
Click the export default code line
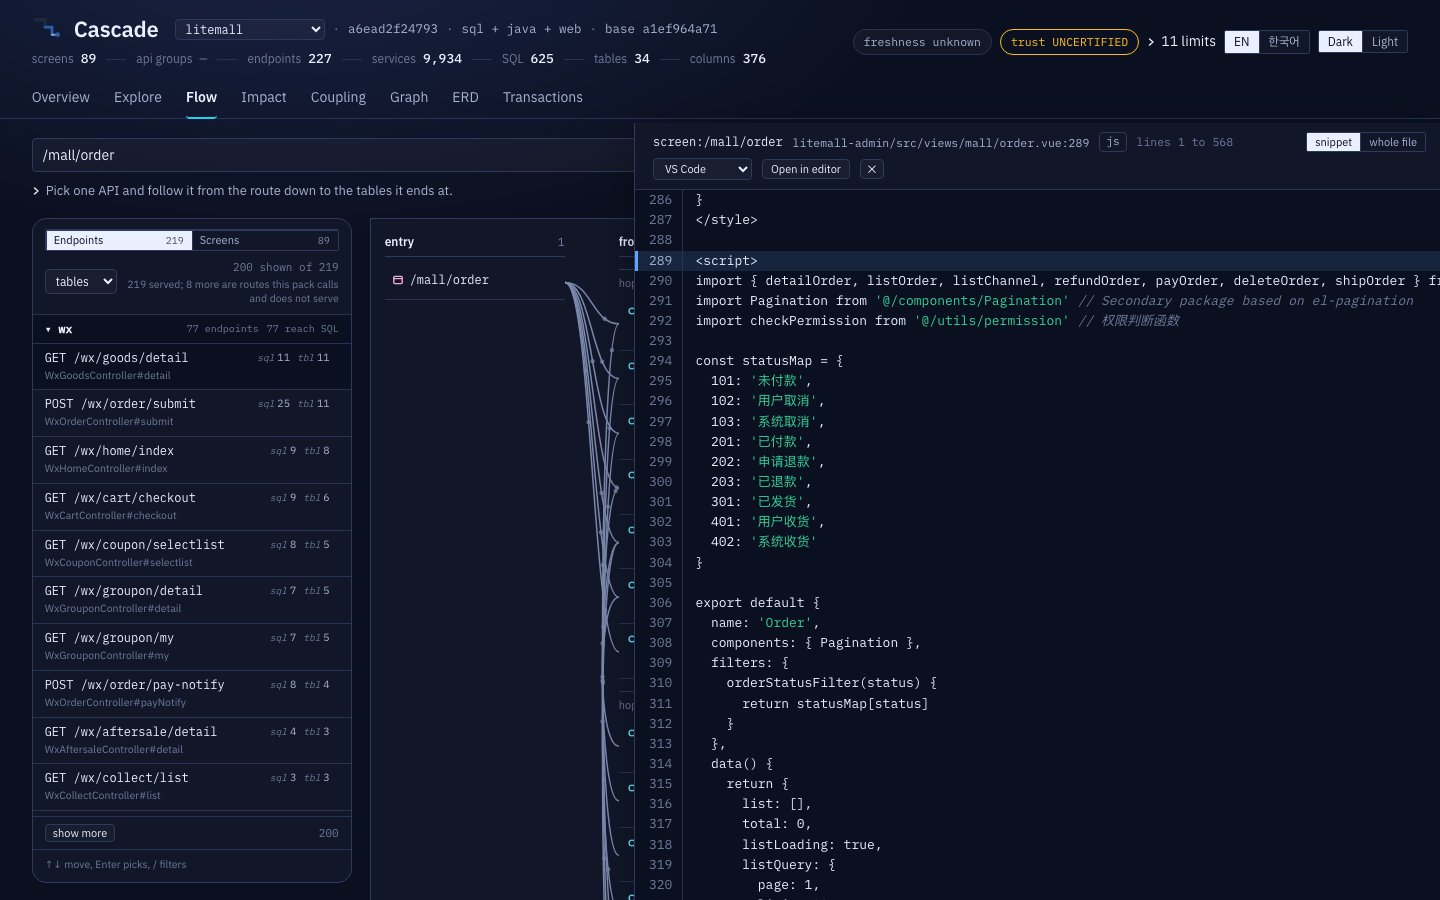click(757, 603)
